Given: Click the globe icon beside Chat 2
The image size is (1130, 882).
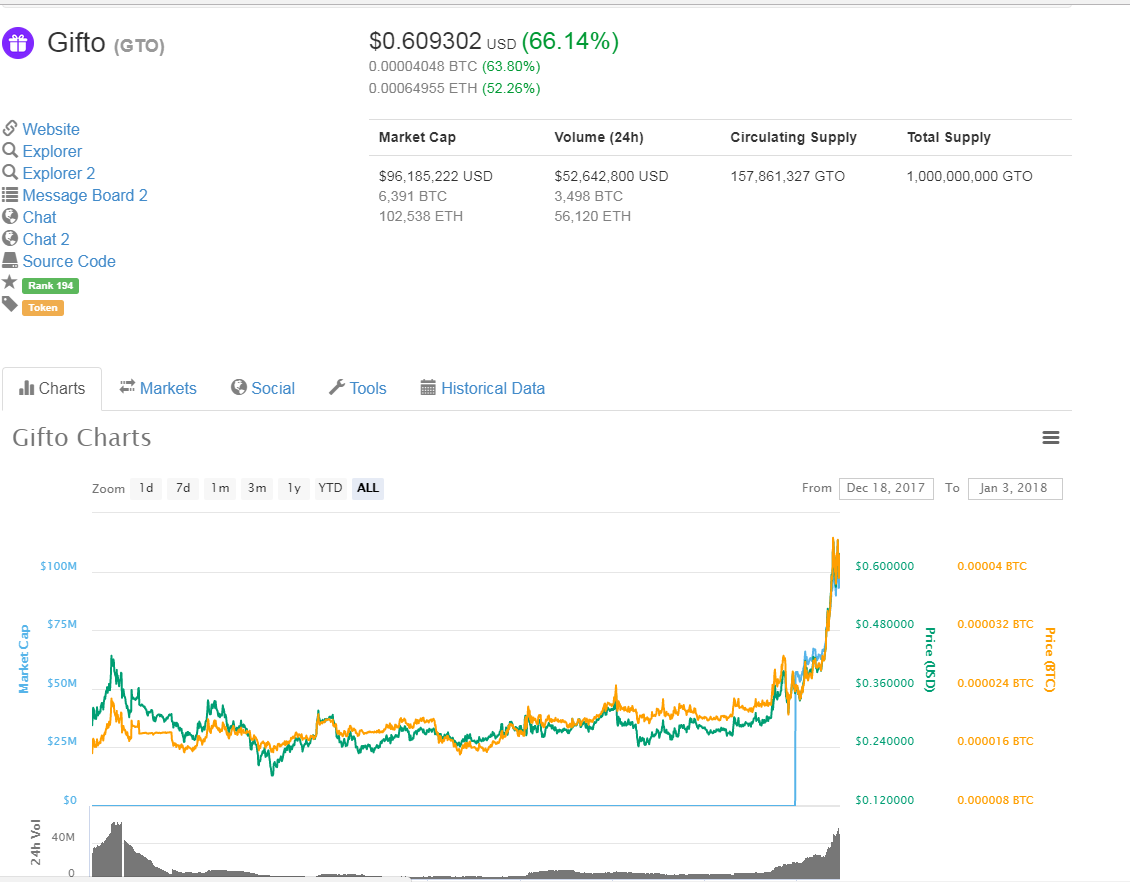Looking at the screenshot, I should (10, 238).
